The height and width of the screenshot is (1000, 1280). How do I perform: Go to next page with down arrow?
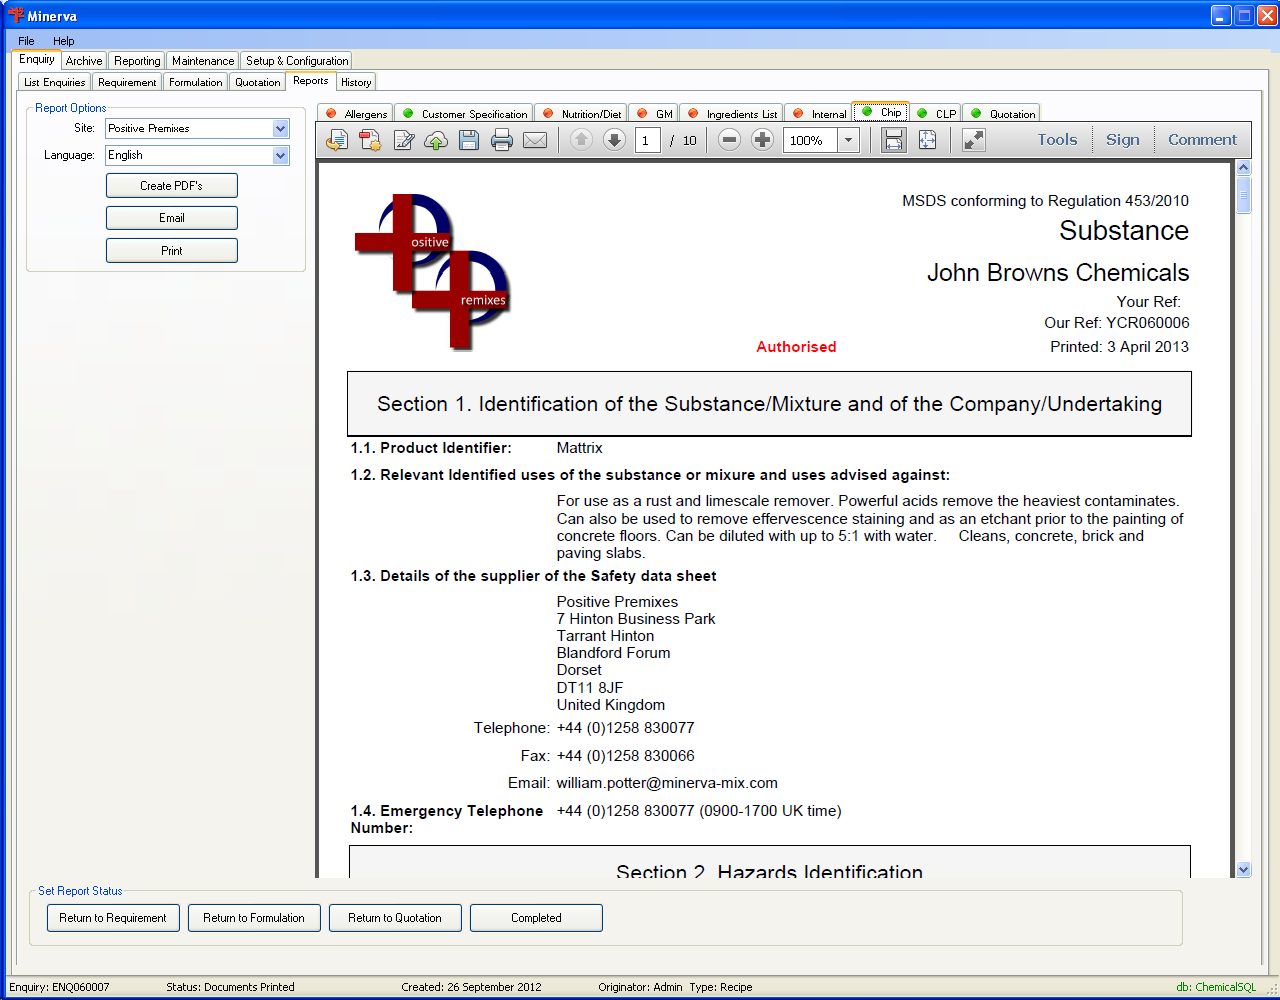pyautogui.click(x=614, y=140)
